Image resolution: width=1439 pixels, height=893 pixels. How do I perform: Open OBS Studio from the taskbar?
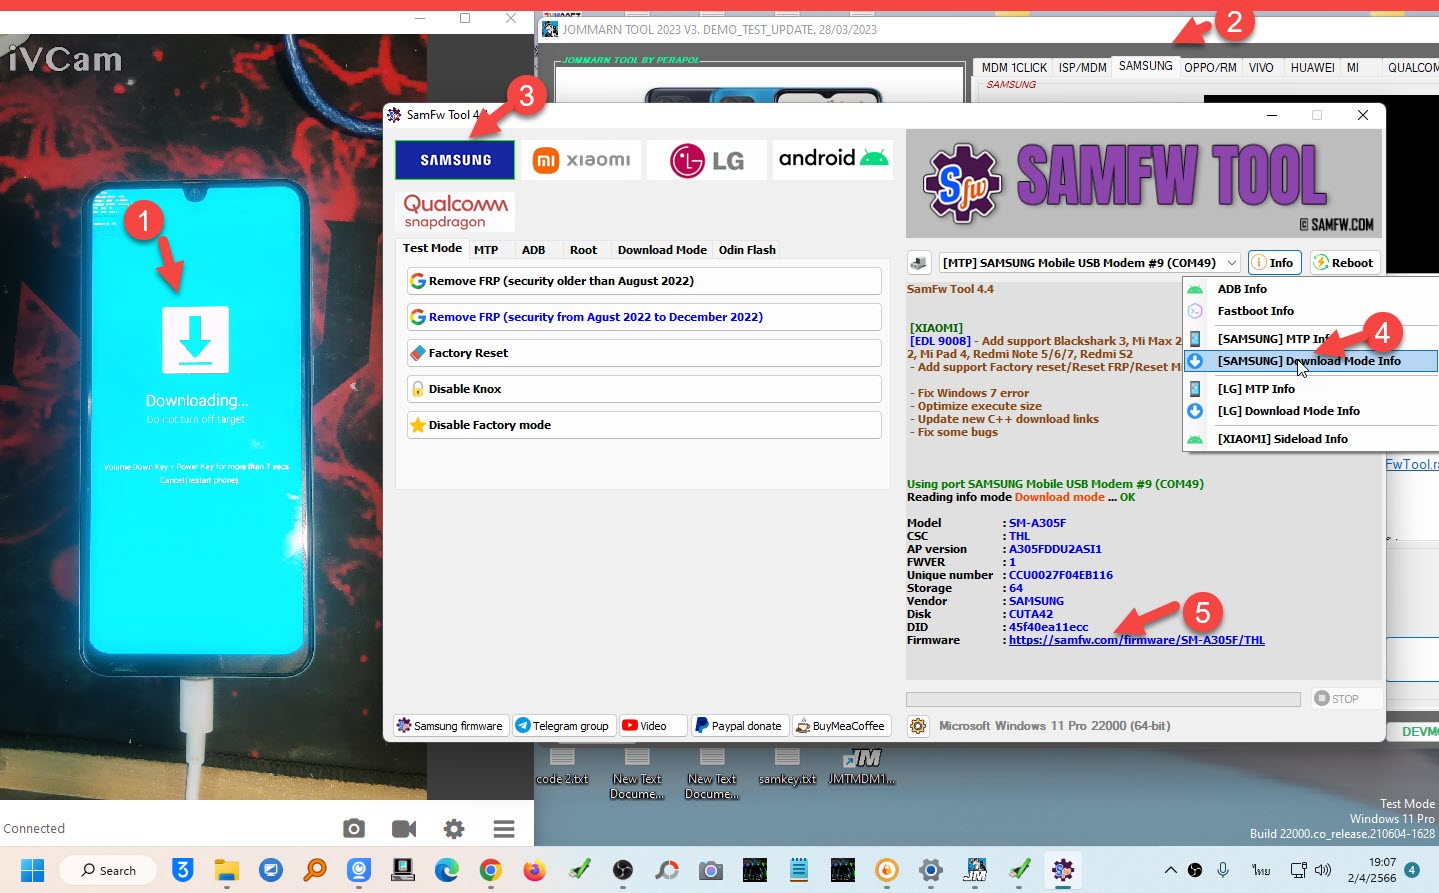pos(623,870)
